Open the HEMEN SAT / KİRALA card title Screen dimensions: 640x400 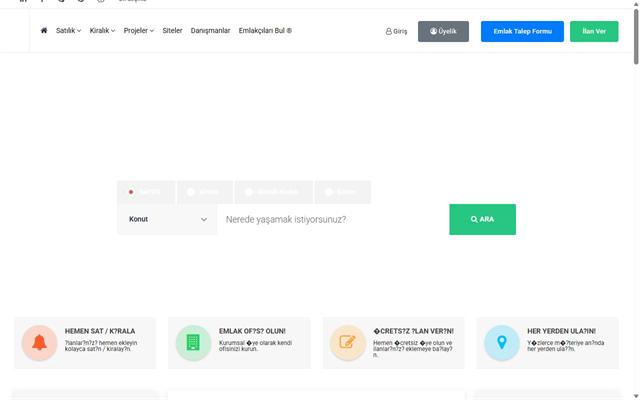(x=100, y=331)
